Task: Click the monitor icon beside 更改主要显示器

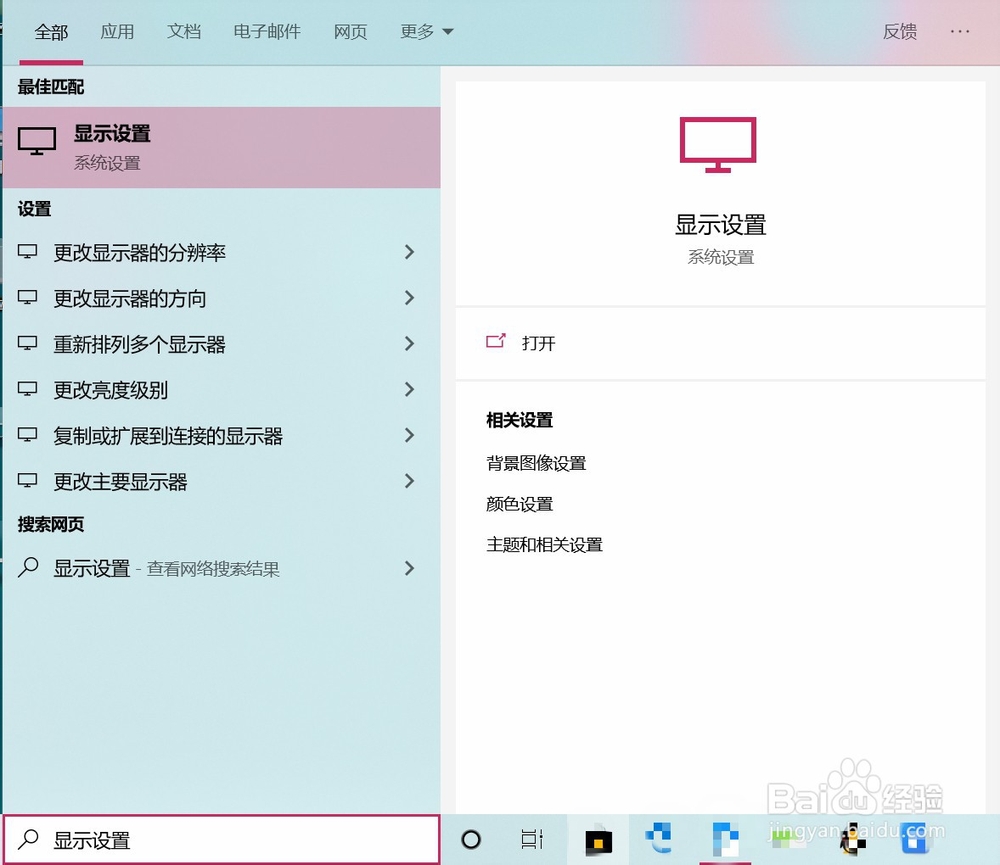Action: coord(27,481)
